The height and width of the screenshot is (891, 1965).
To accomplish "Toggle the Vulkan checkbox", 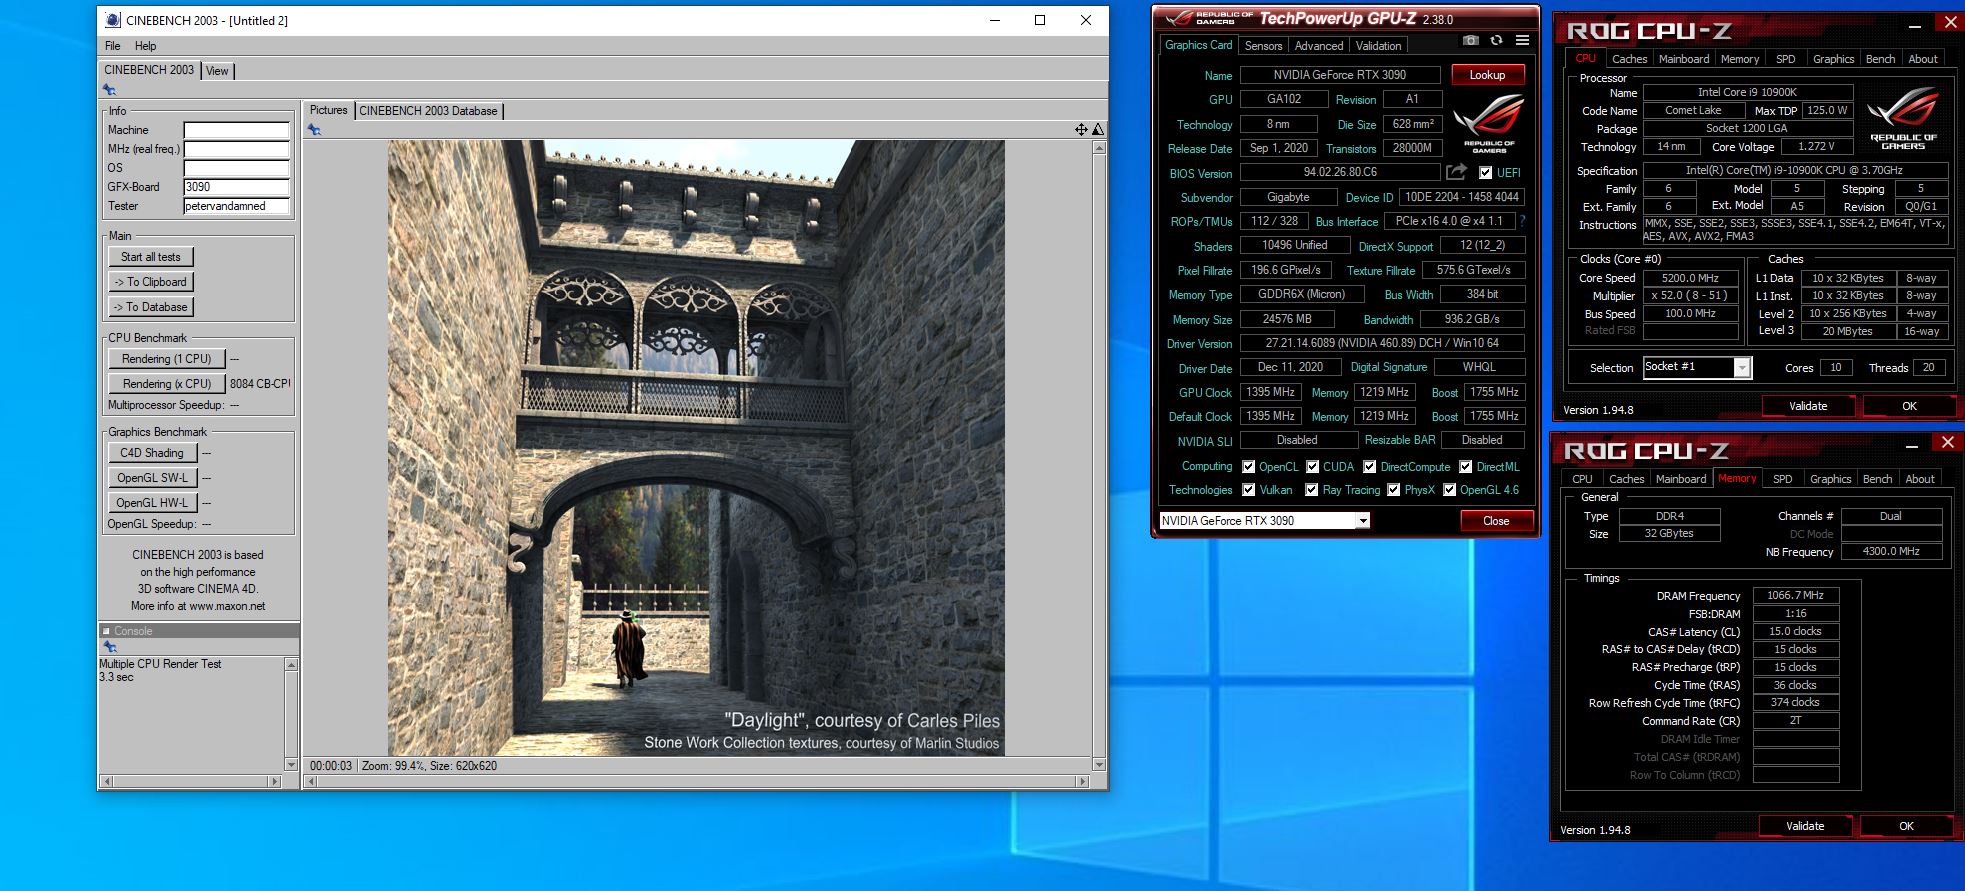I will 1248,490.
